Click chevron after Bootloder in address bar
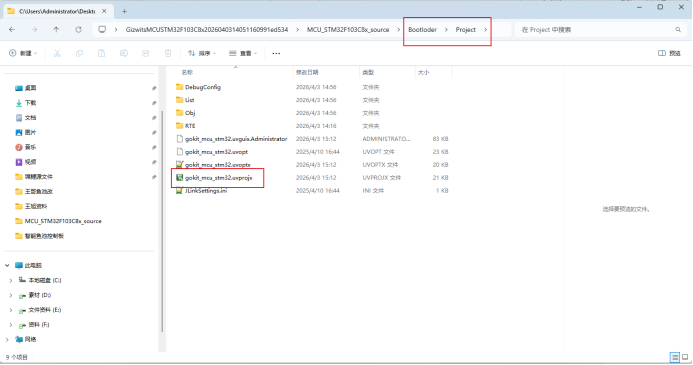Image resolution: width=693 pixels, height=365 pixels. tap(446, 30)
